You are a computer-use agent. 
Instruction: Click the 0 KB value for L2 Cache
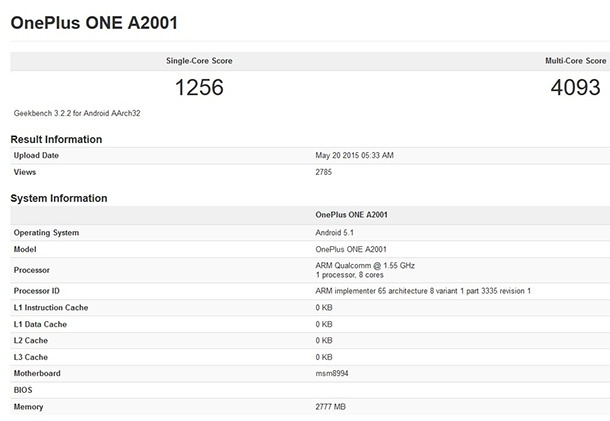[324, 340]
